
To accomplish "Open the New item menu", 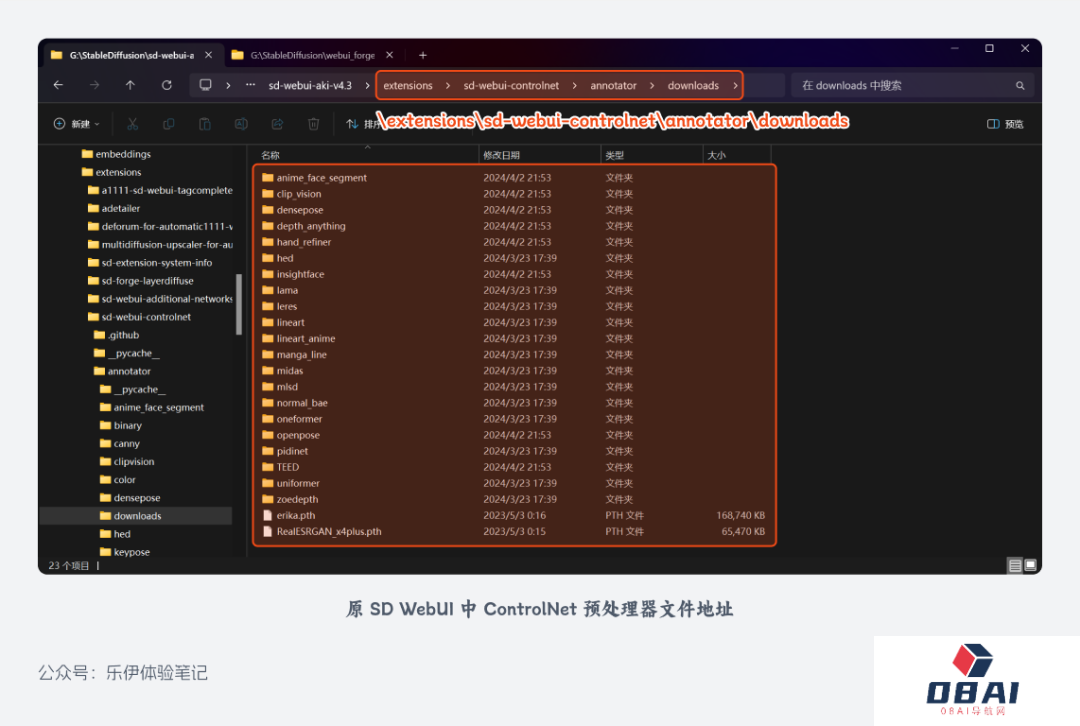I will coord(76,124).
